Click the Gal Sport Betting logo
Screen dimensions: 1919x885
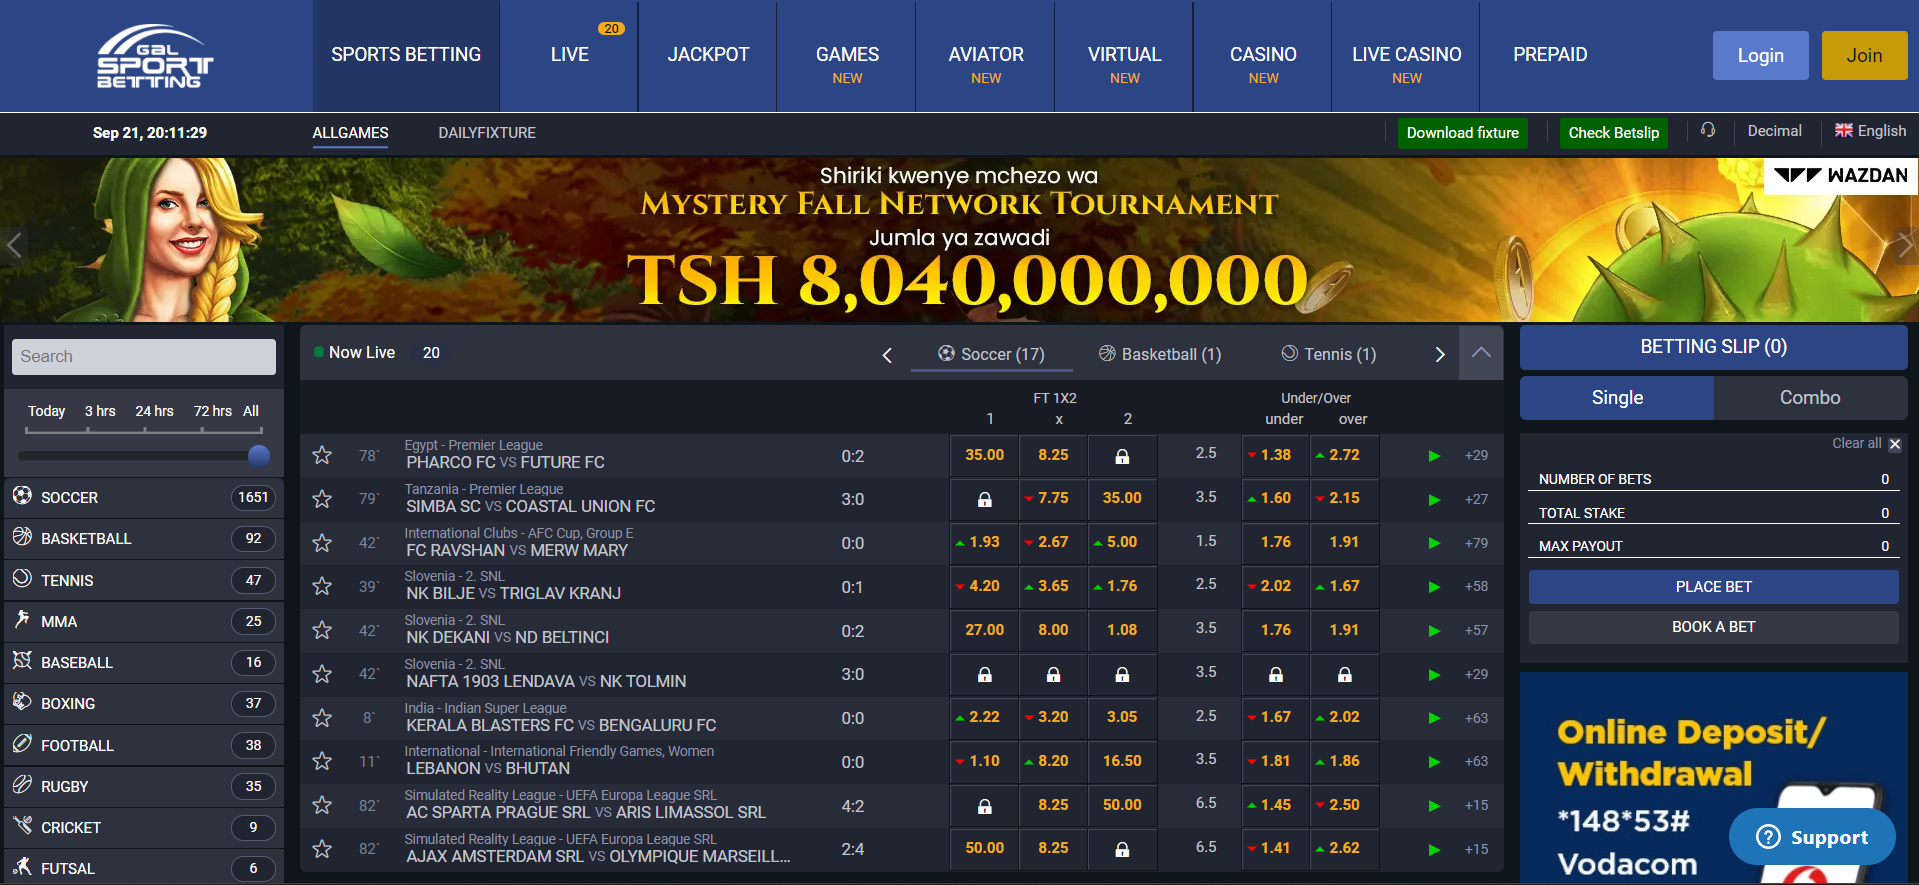(x=155, y=56)
